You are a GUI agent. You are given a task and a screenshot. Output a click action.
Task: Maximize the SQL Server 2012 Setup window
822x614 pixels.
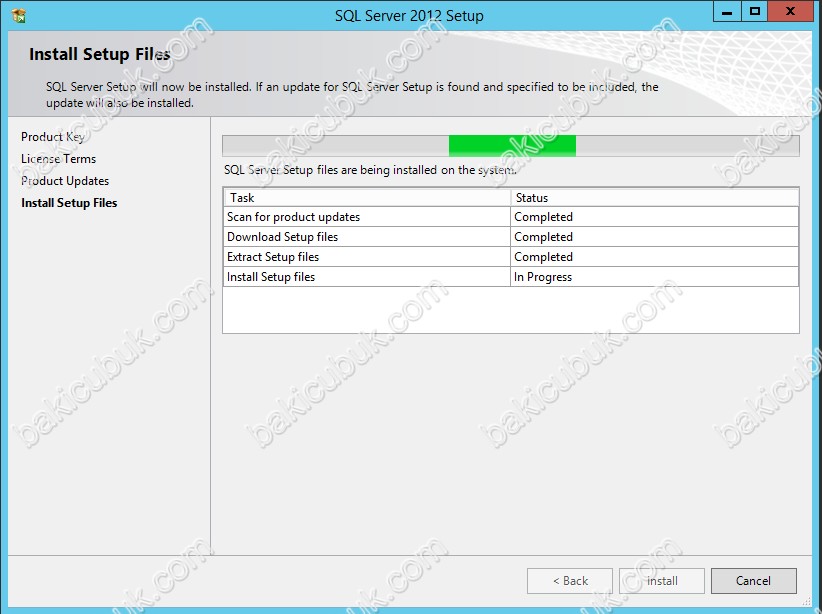point(754,12)
